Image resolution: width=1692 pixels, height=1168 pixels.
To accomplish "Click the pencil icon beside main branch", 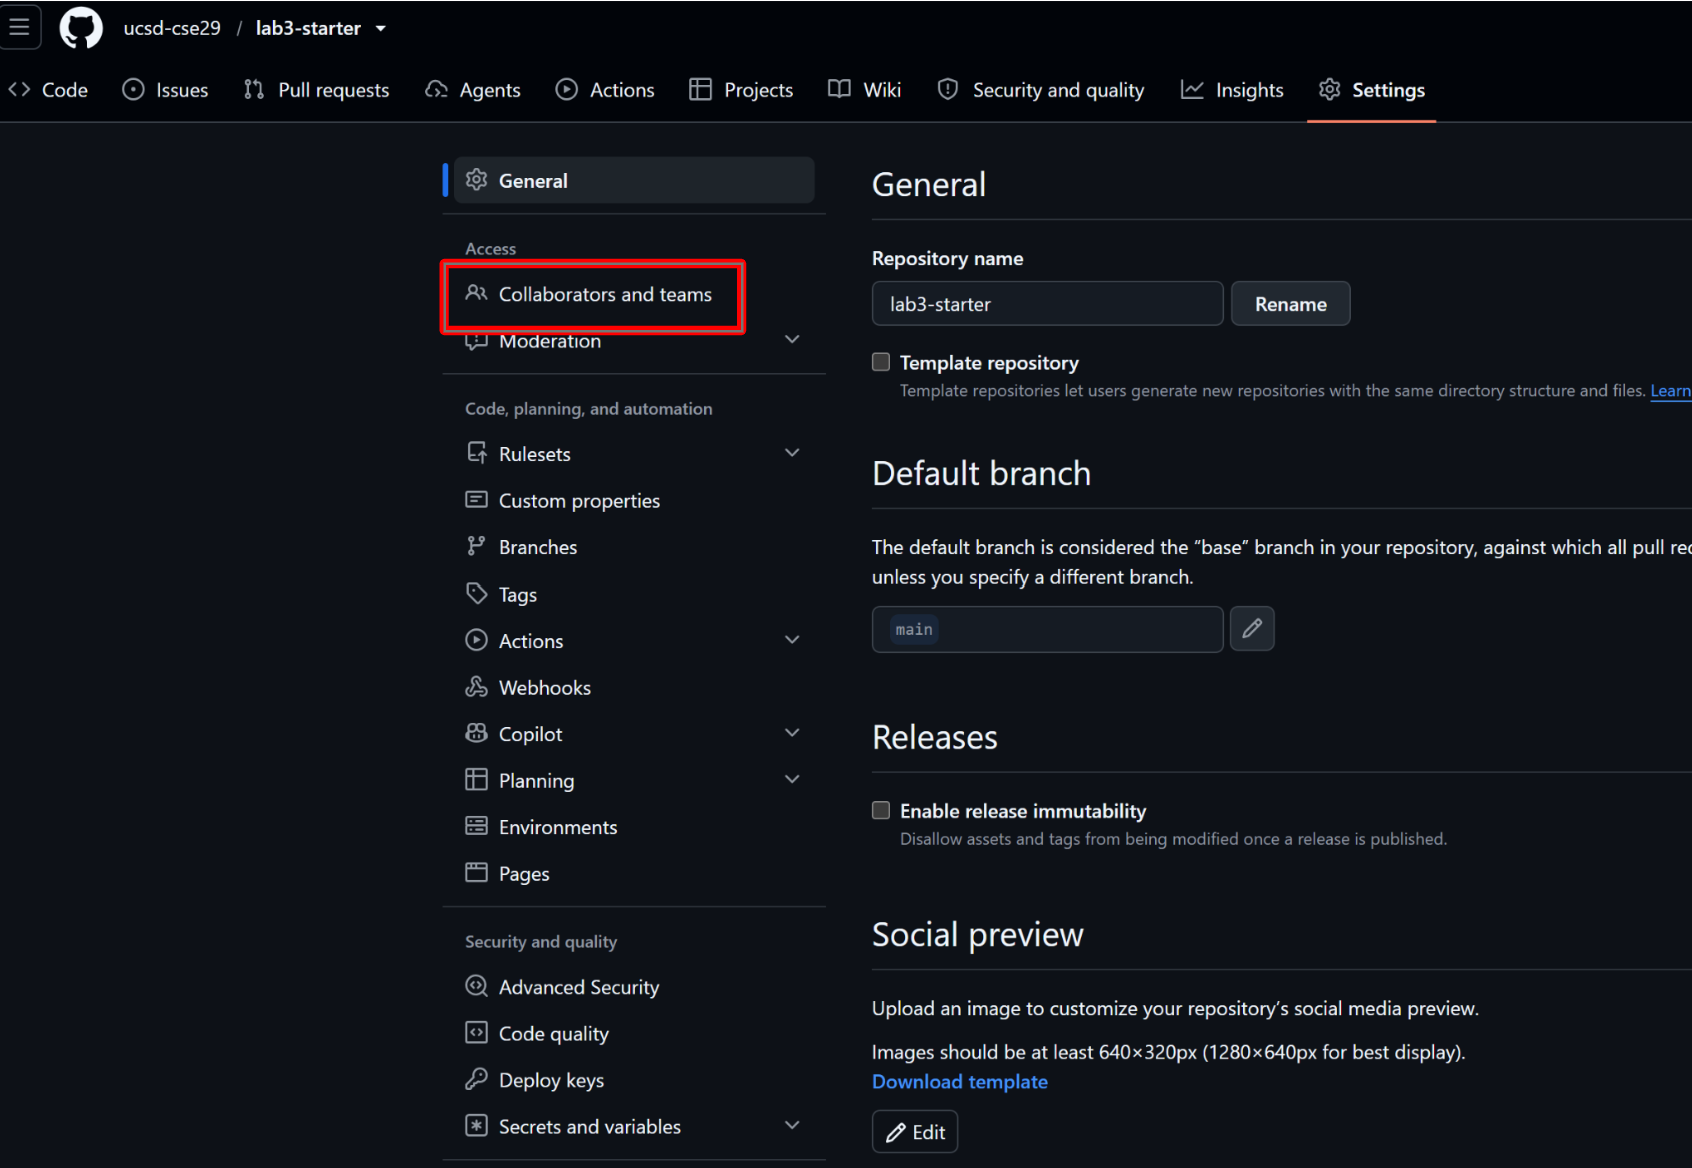I will pos(1252,629).
